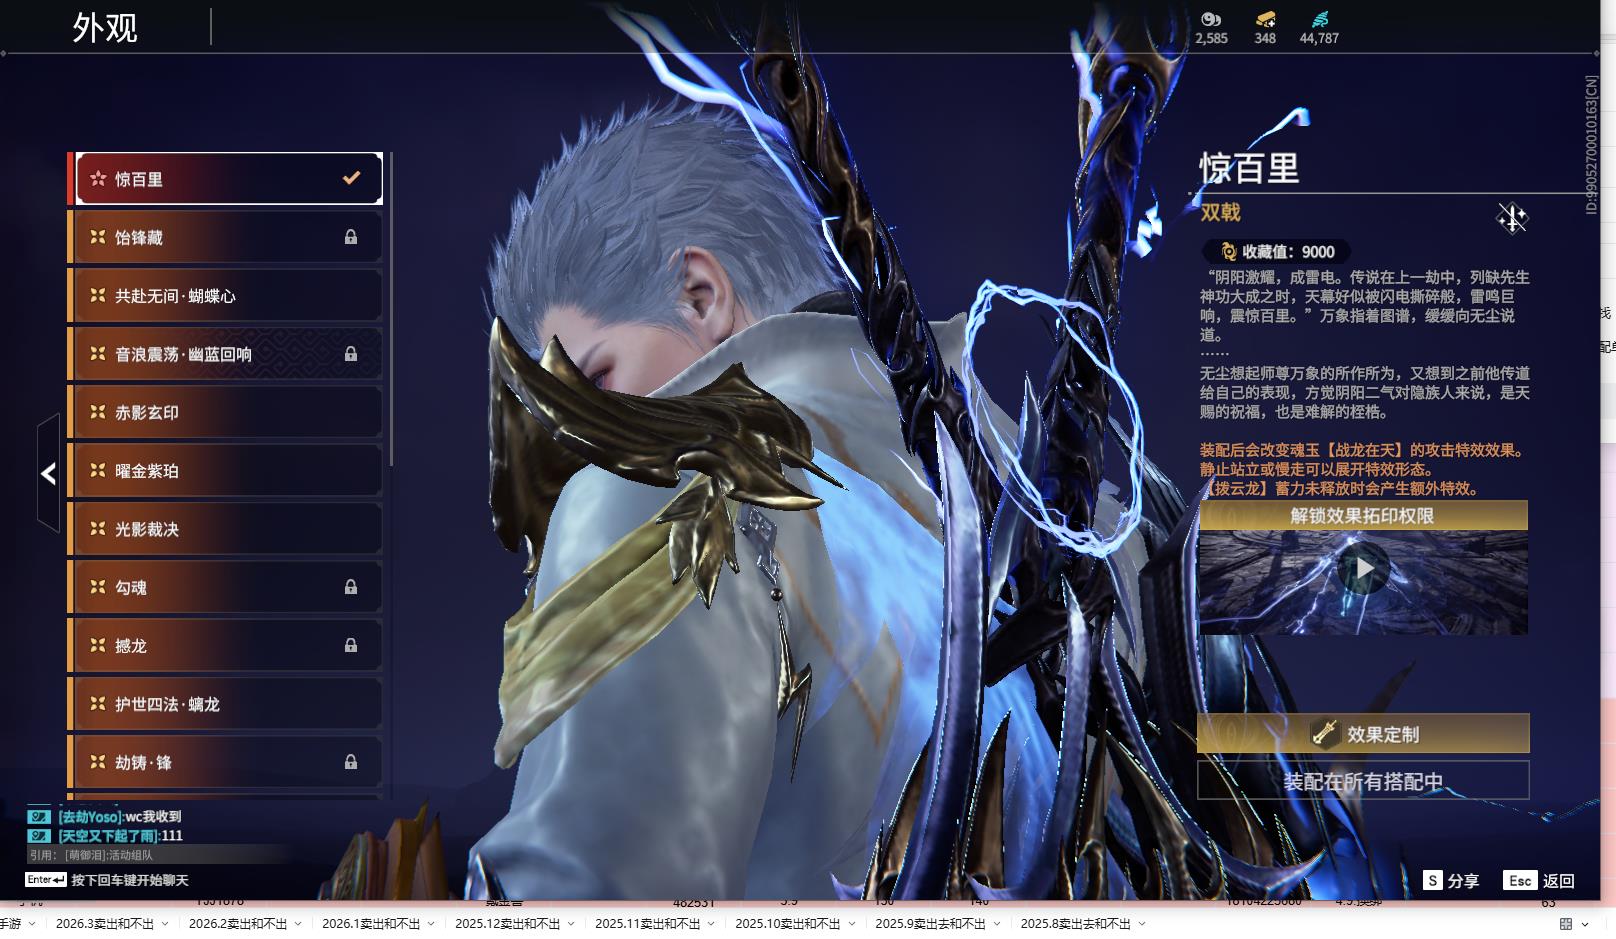This screenshot has width=1616, height=939.
Task: Click the 解锁效果拓印权限 banner button
Action: 1363,515
